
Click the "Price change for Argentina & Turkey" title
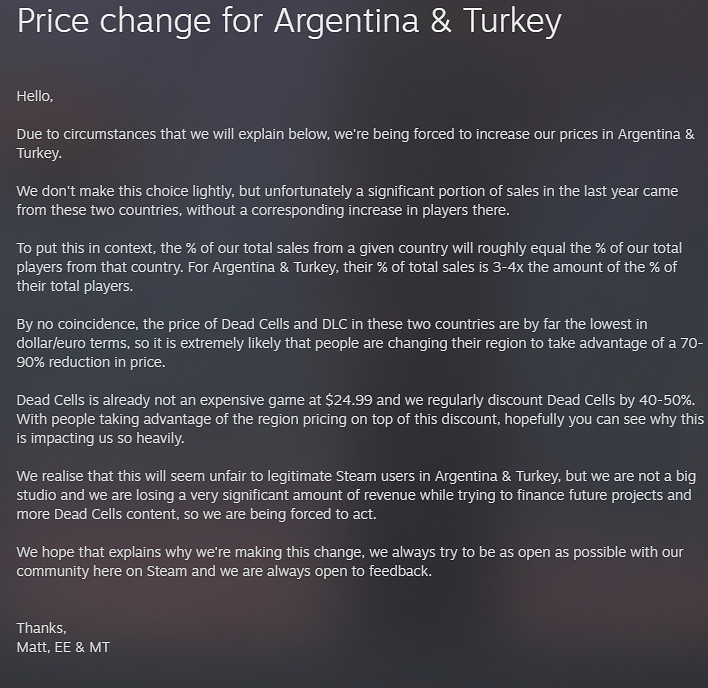pyautogui.click(x=289, y=23)
